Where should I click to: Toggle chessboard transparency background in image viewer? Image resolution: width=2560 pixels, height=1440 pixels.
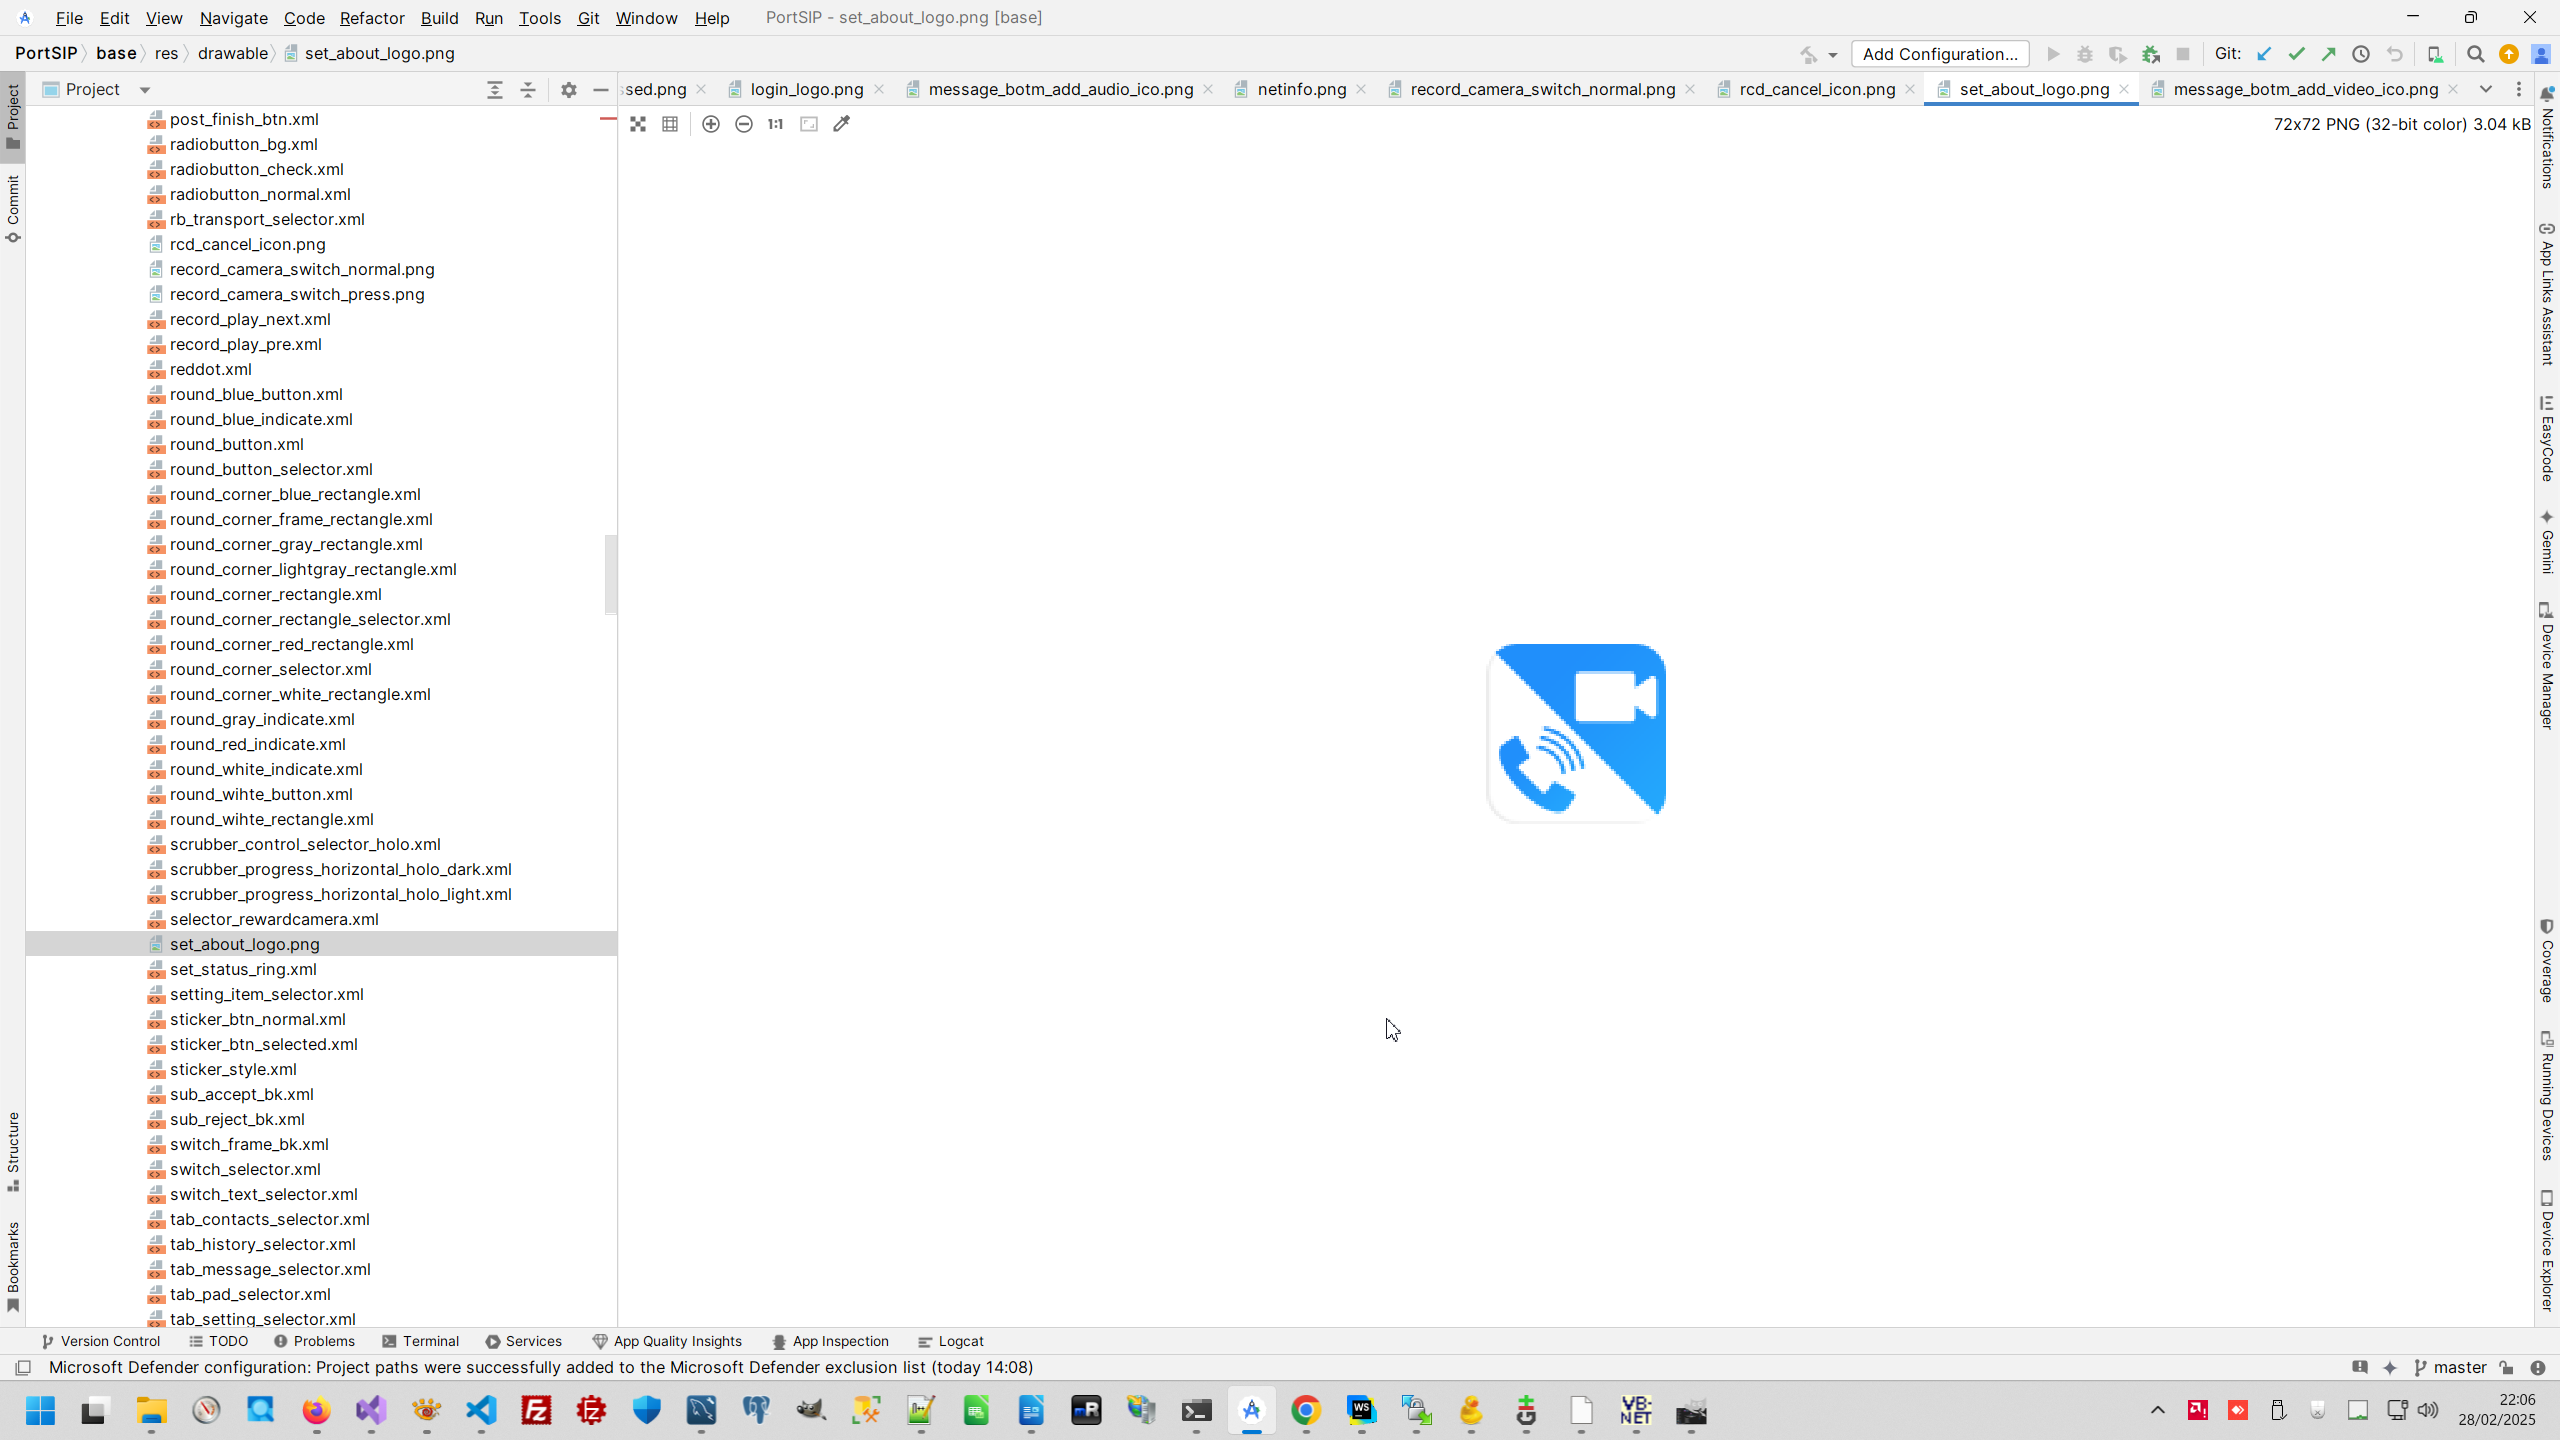[638, 124]
